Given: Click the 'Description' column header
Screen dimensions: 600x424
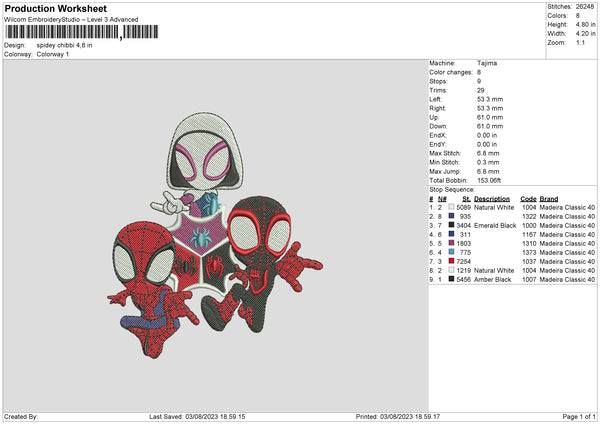Looking at the screenshot, I should point(492,199).
